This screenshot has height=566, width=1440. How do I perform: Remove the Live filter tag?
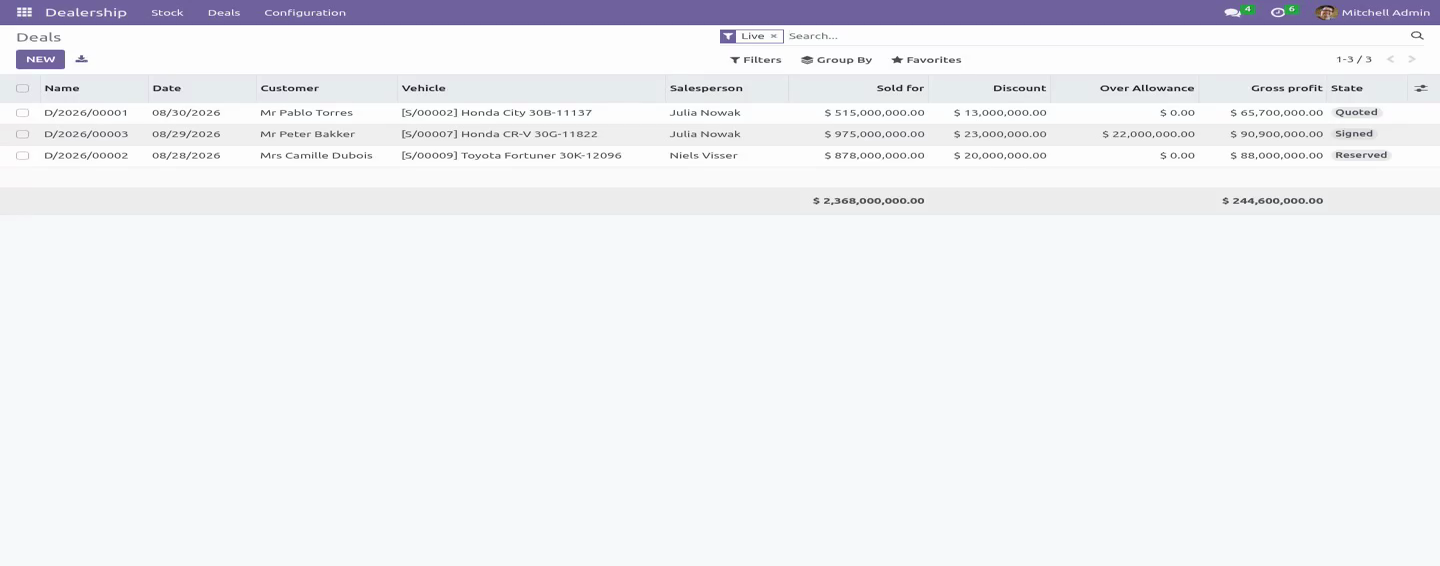(773, 36)
